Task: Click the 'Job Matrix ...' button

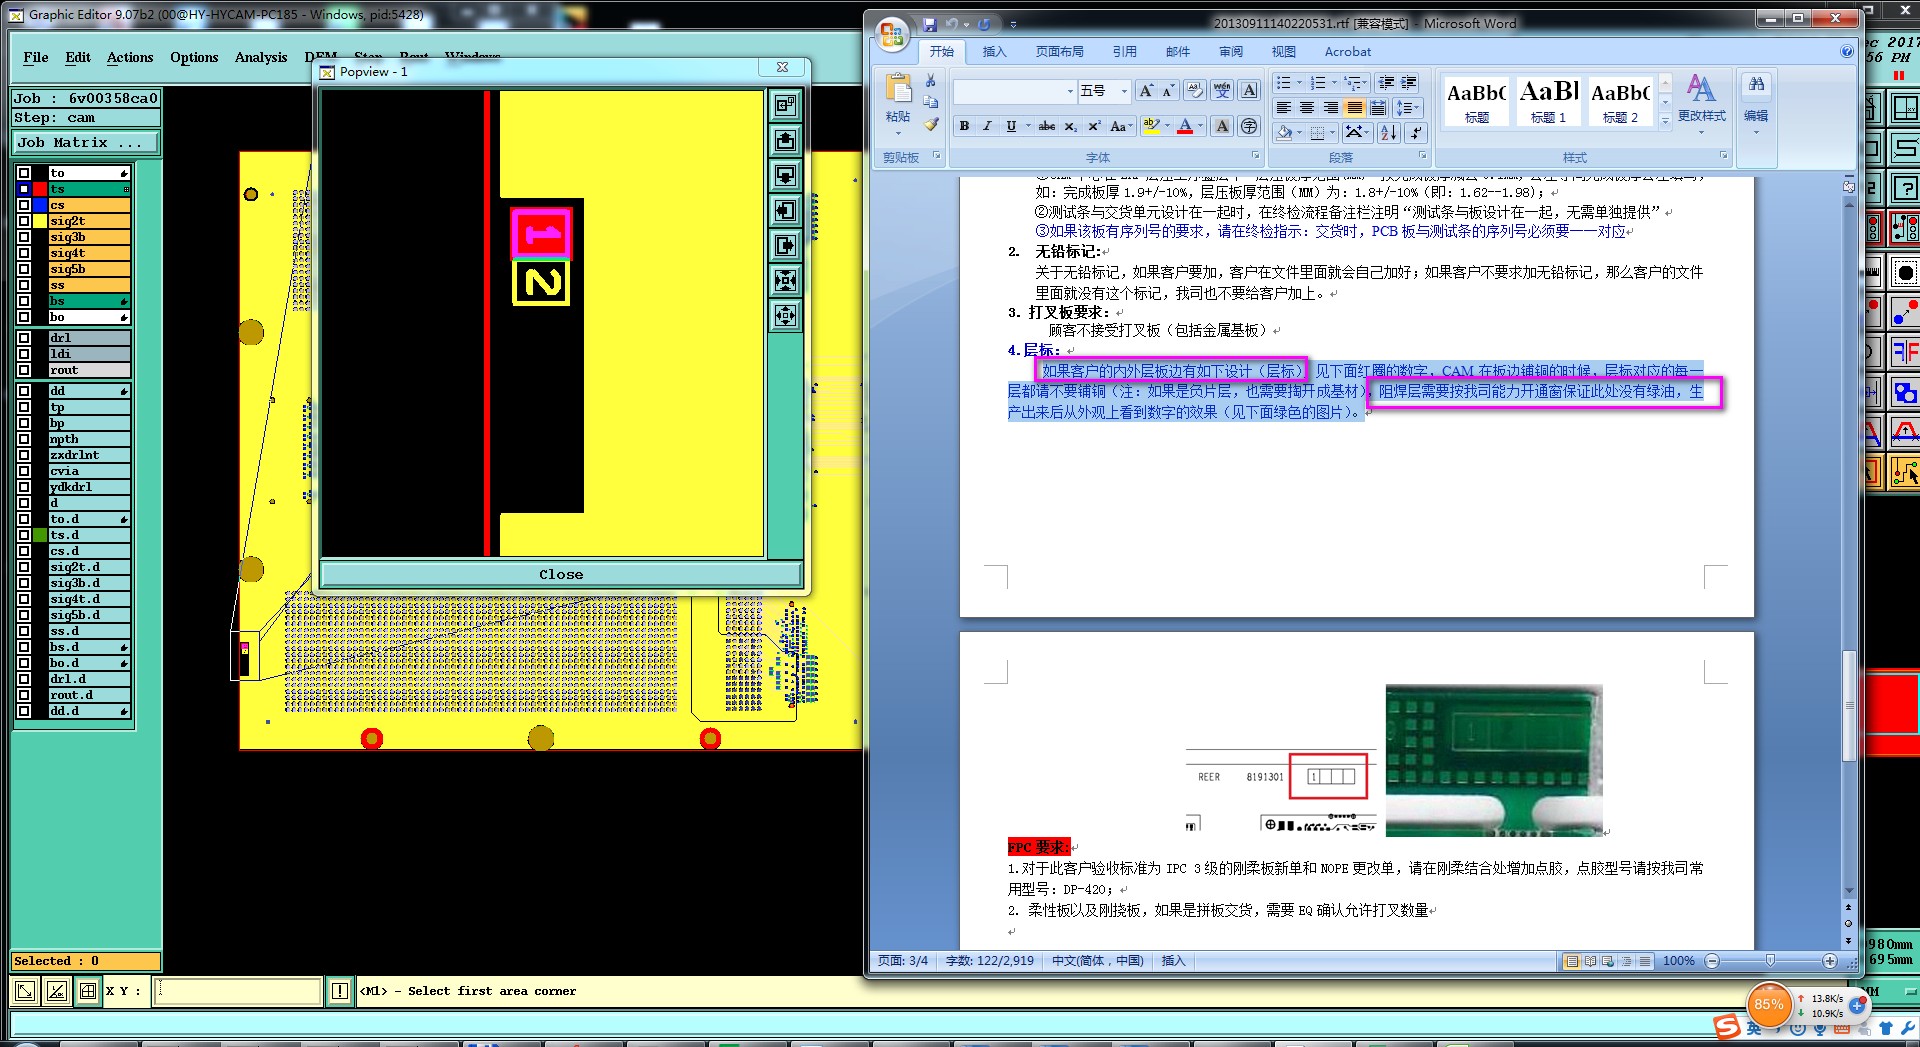Action: pyautogui.click(x=86, y=142)
